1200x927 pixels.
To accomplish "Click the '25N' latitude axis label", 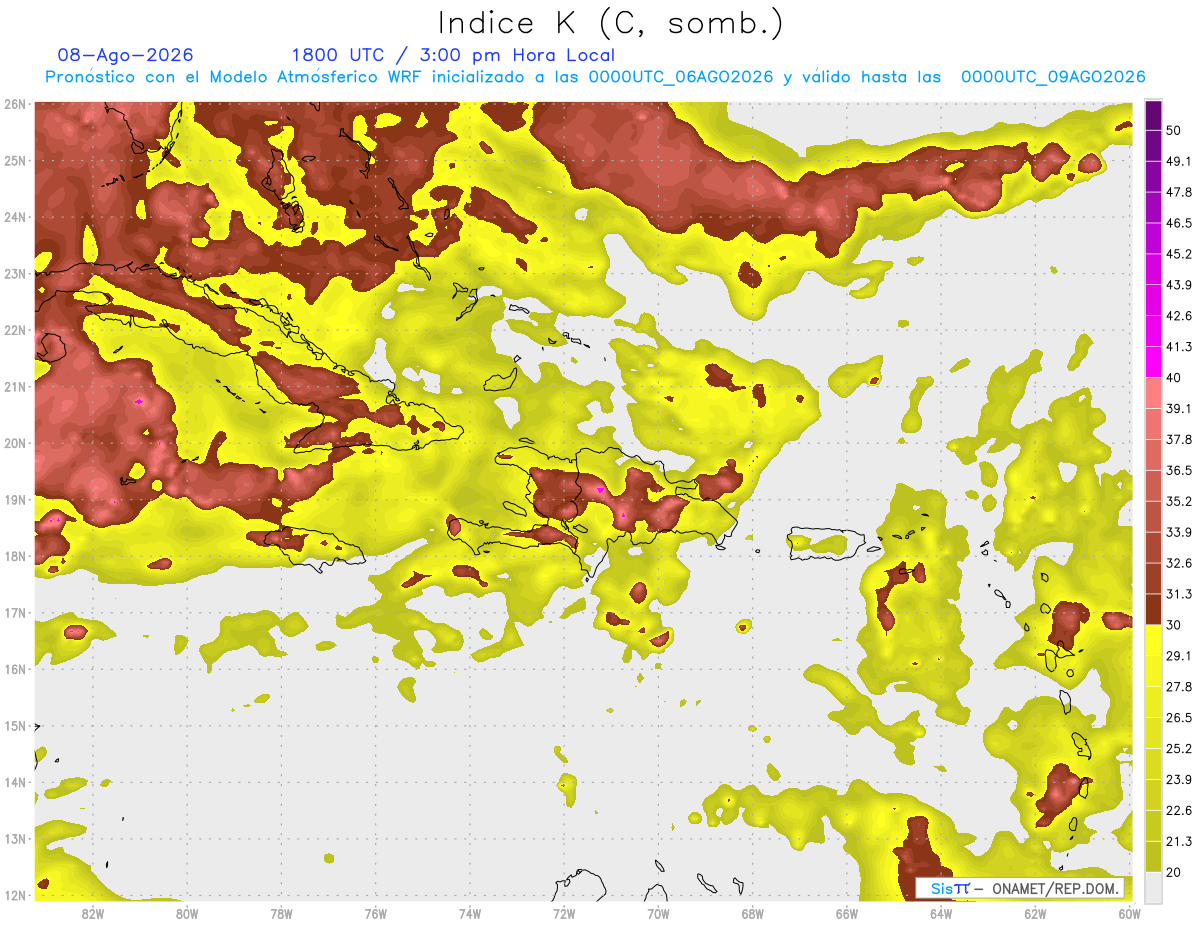I will (x=15, y=160).
